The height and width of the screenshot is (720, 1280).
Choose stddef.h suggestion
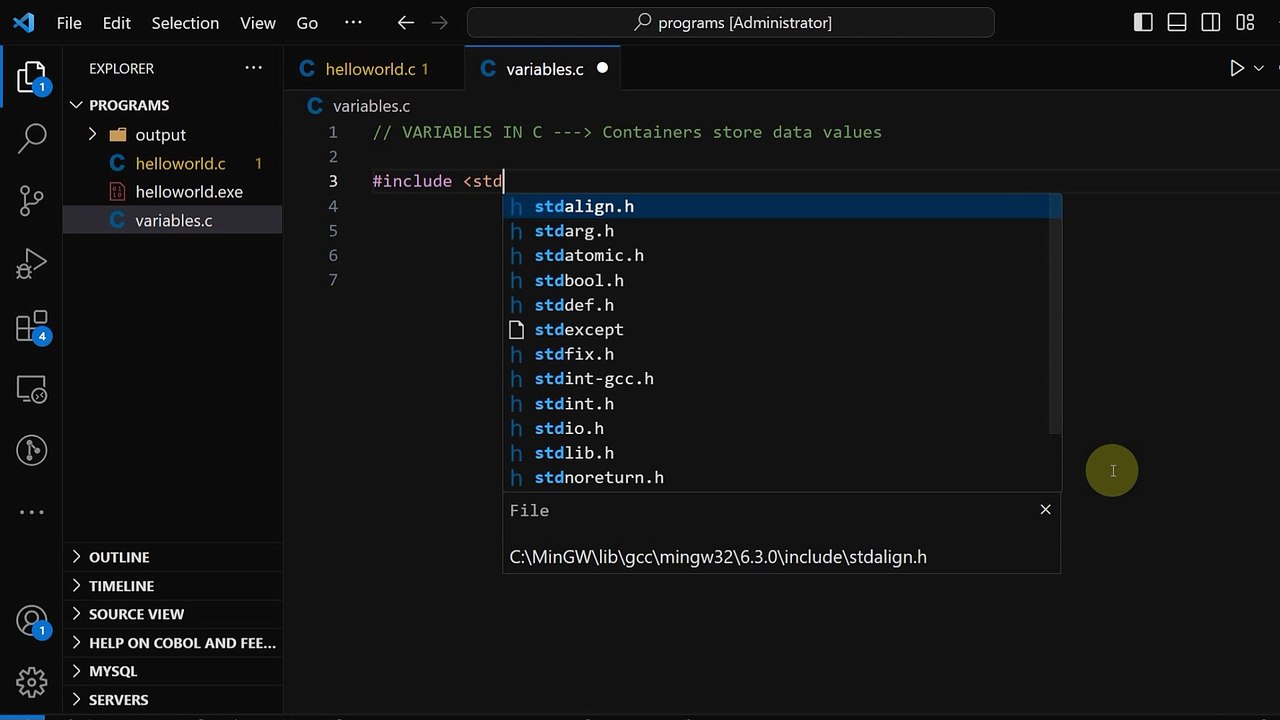[x=775, y=305]
